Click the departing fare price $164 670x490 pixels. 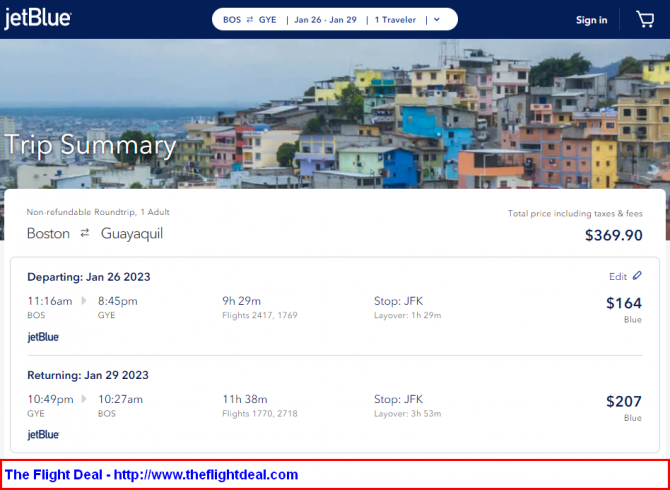click(x=624, y=303)
